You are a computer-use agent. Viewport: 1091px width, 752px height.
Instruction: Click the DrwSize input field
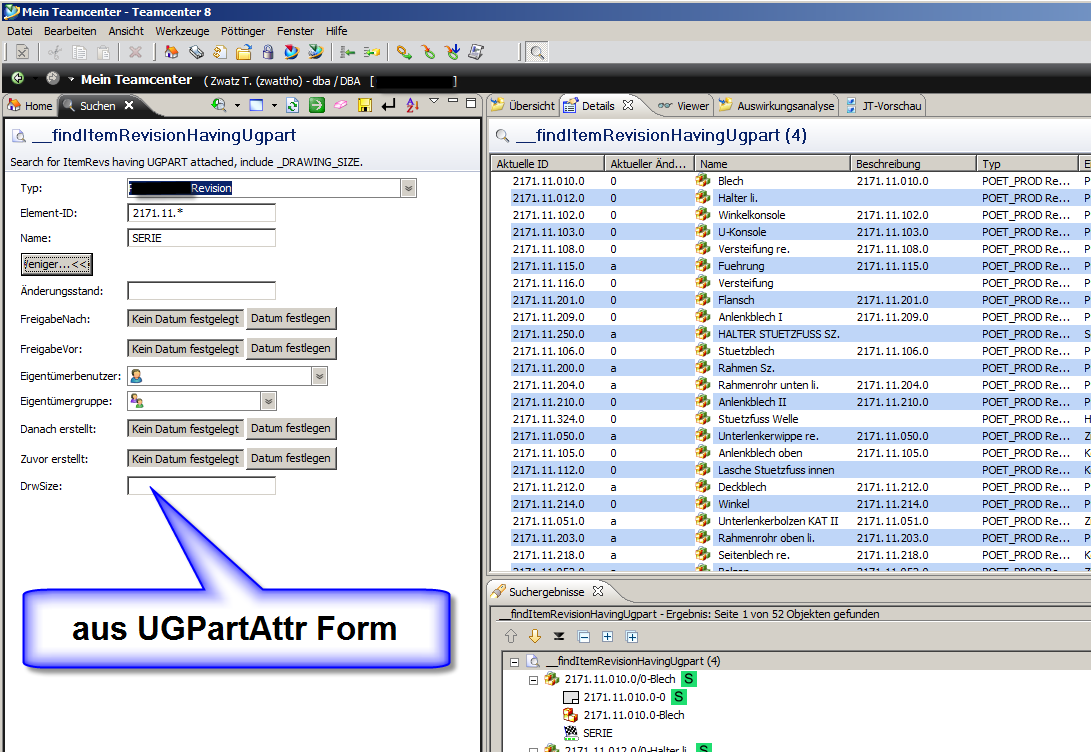202,486
